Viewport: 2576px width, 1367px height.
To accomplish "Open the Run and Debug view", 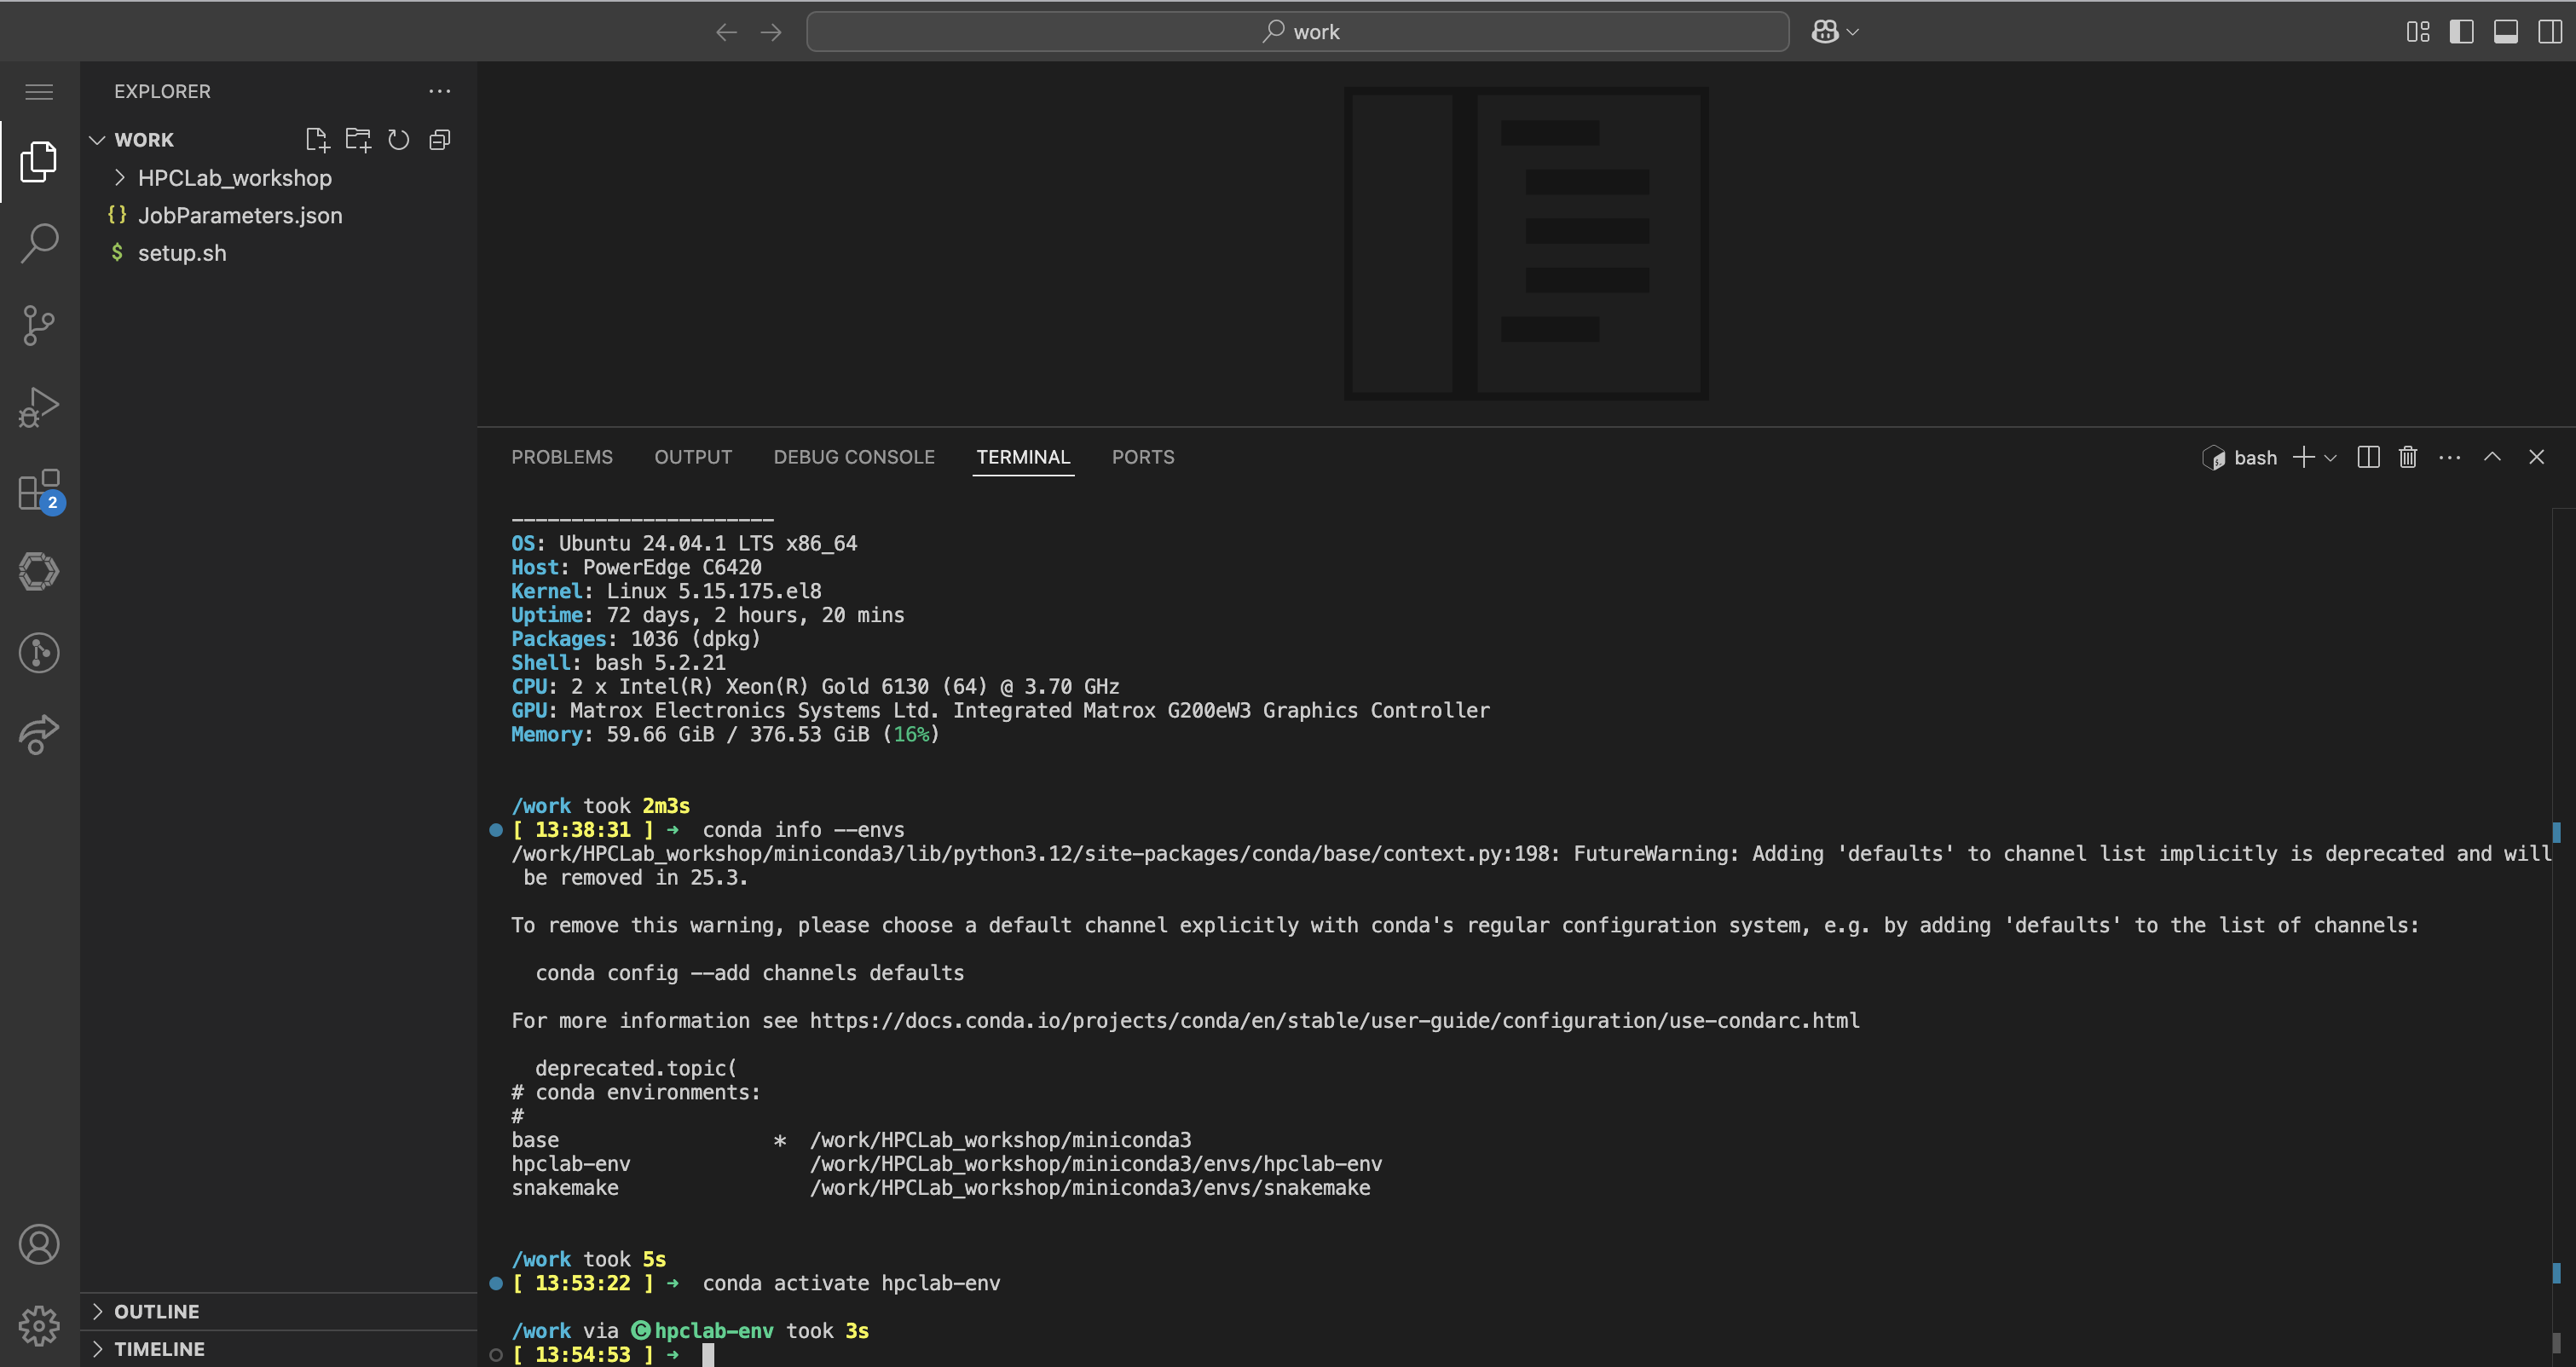I will (x=39, y=407).
